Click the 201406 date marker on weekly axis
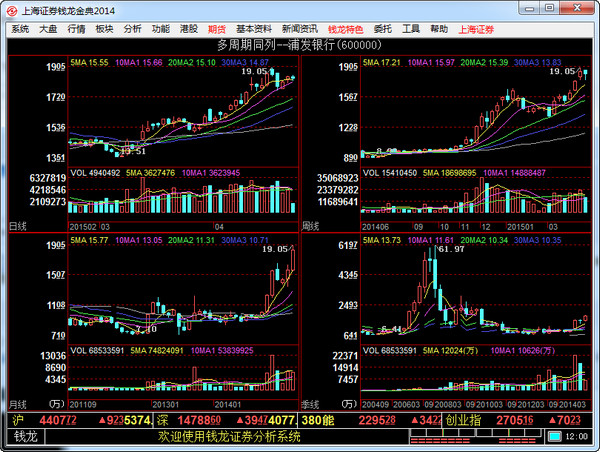Screen dimensions: 600x452 click(375, 227)
